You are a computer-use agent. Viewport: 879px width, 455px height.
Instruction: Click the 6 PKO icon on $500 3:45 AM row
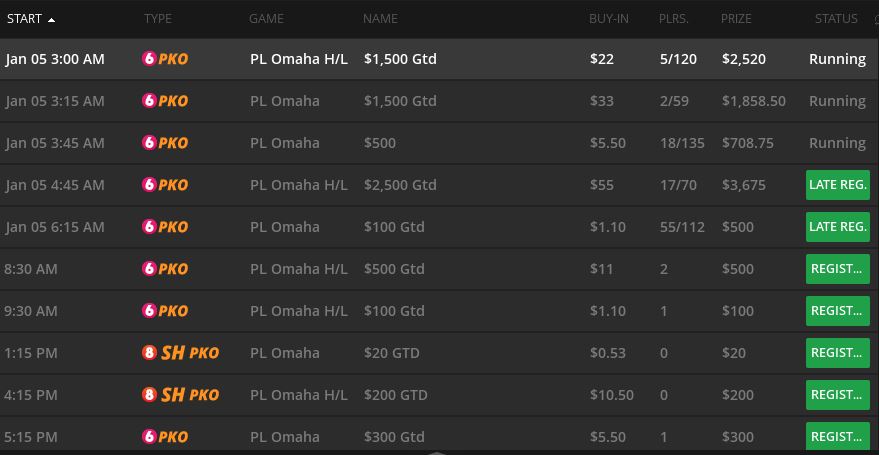click(x=165, y=143)
